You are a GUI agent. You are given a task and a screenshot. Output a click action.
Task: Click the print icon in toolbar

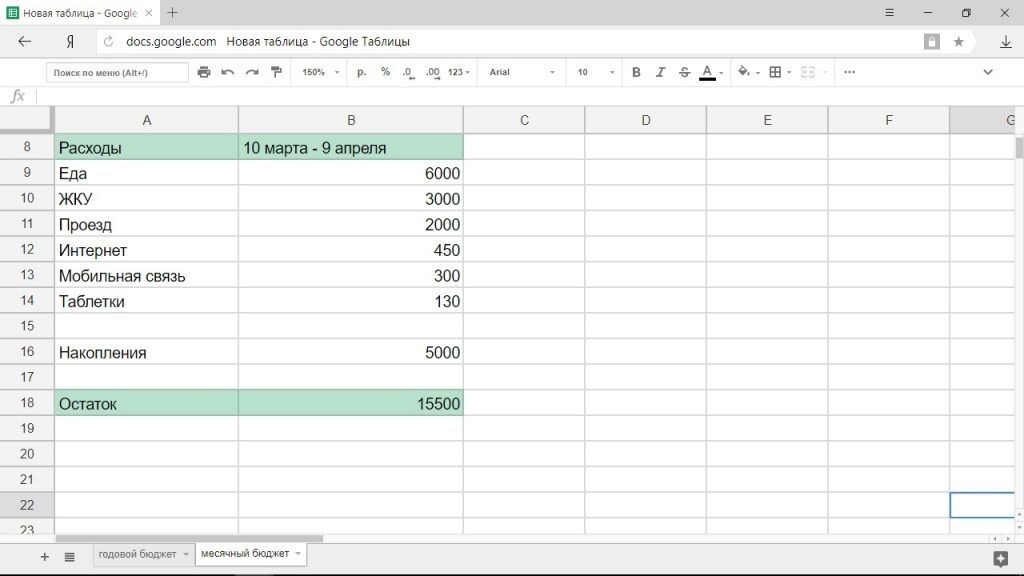click(204, 72)
